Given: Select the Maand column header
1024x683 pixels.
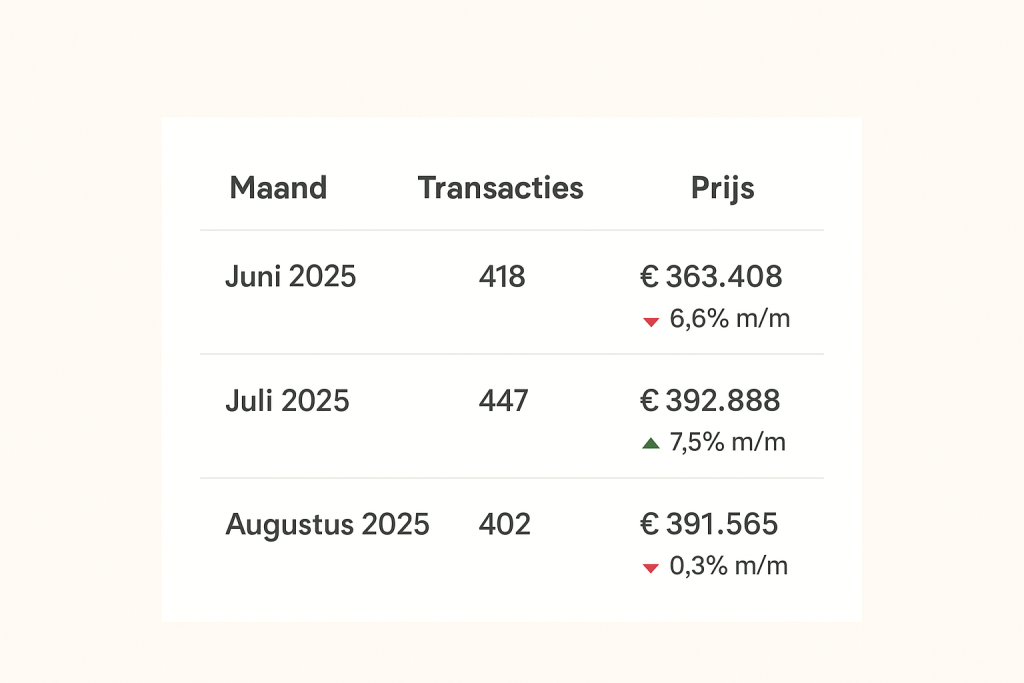Looking at the screenshot, I should pos(278,188).
